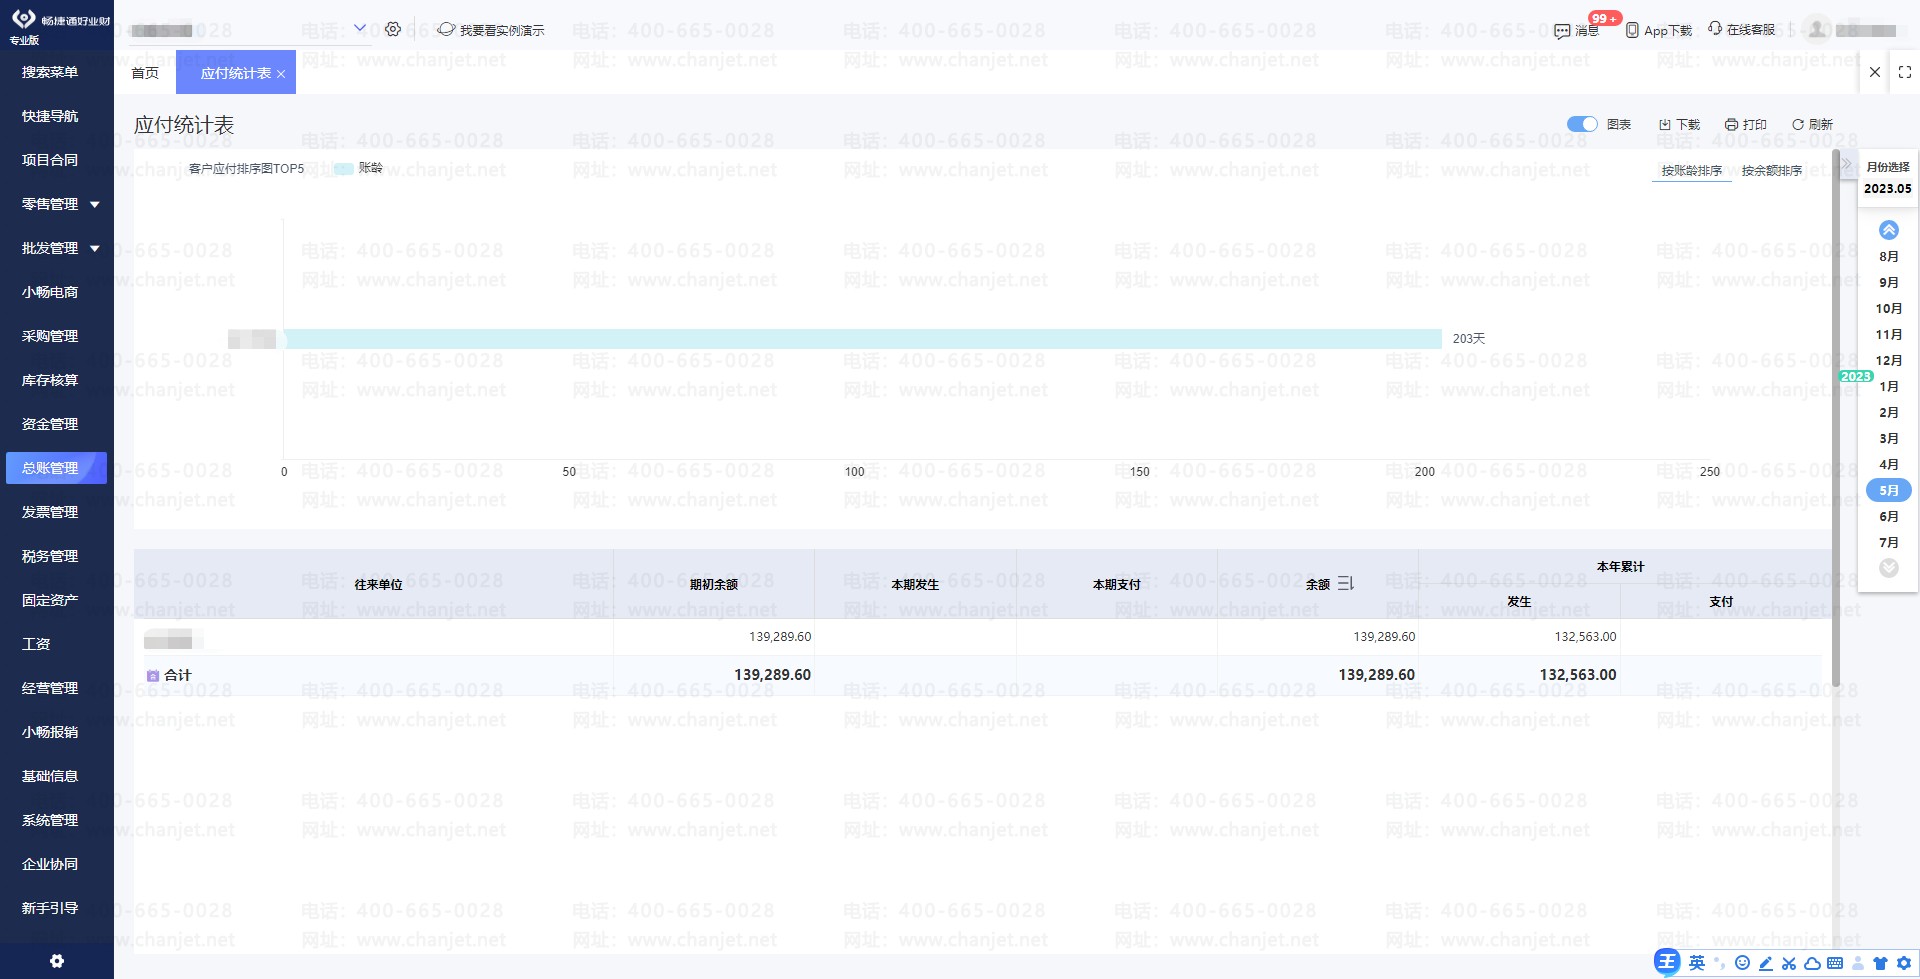Open 采购管理 in the sidebar
This screenshot has height=979, width=1920.
50,336
